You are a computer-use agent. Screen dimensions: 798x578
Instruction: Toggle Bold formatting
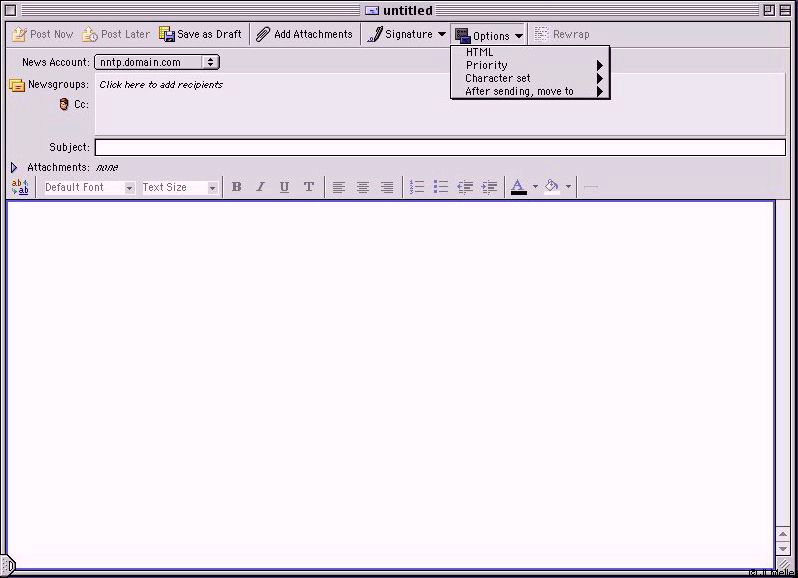236,187
